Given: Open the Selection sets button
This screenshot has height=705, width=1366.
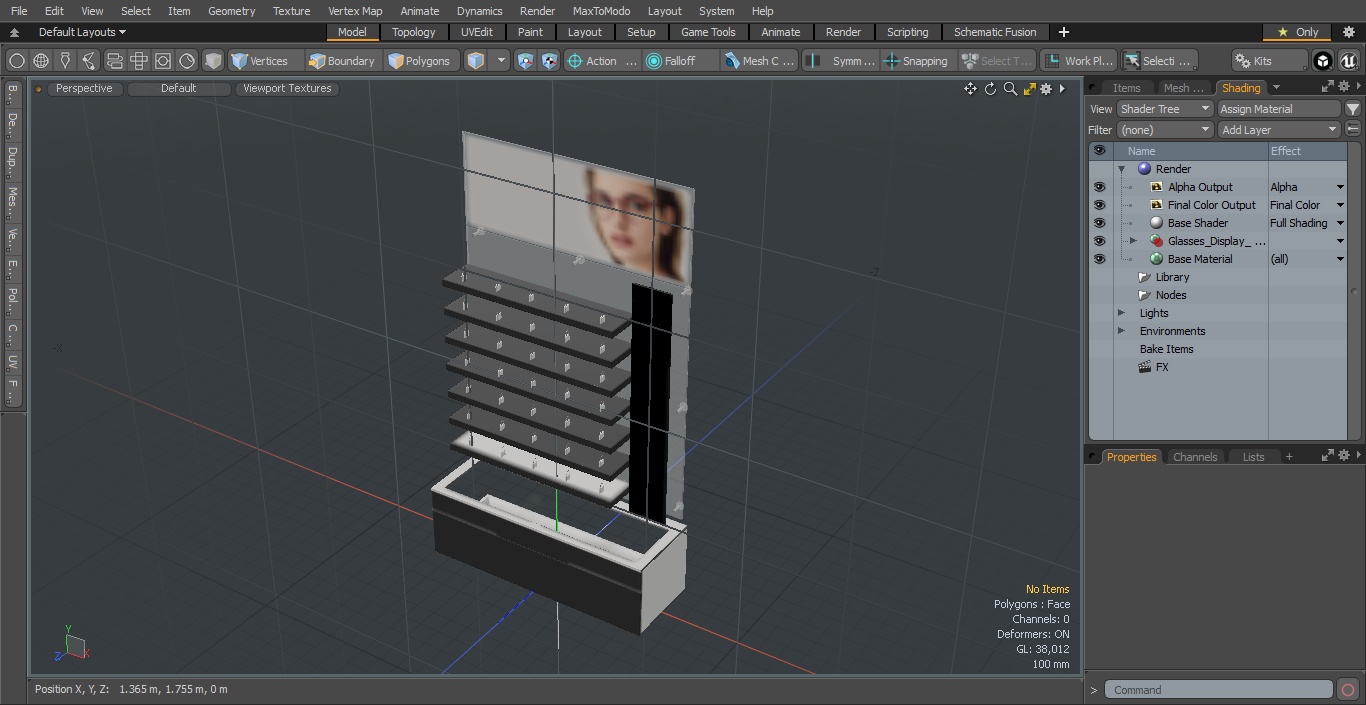Looking at the screenshot, I should [1158, 61].
